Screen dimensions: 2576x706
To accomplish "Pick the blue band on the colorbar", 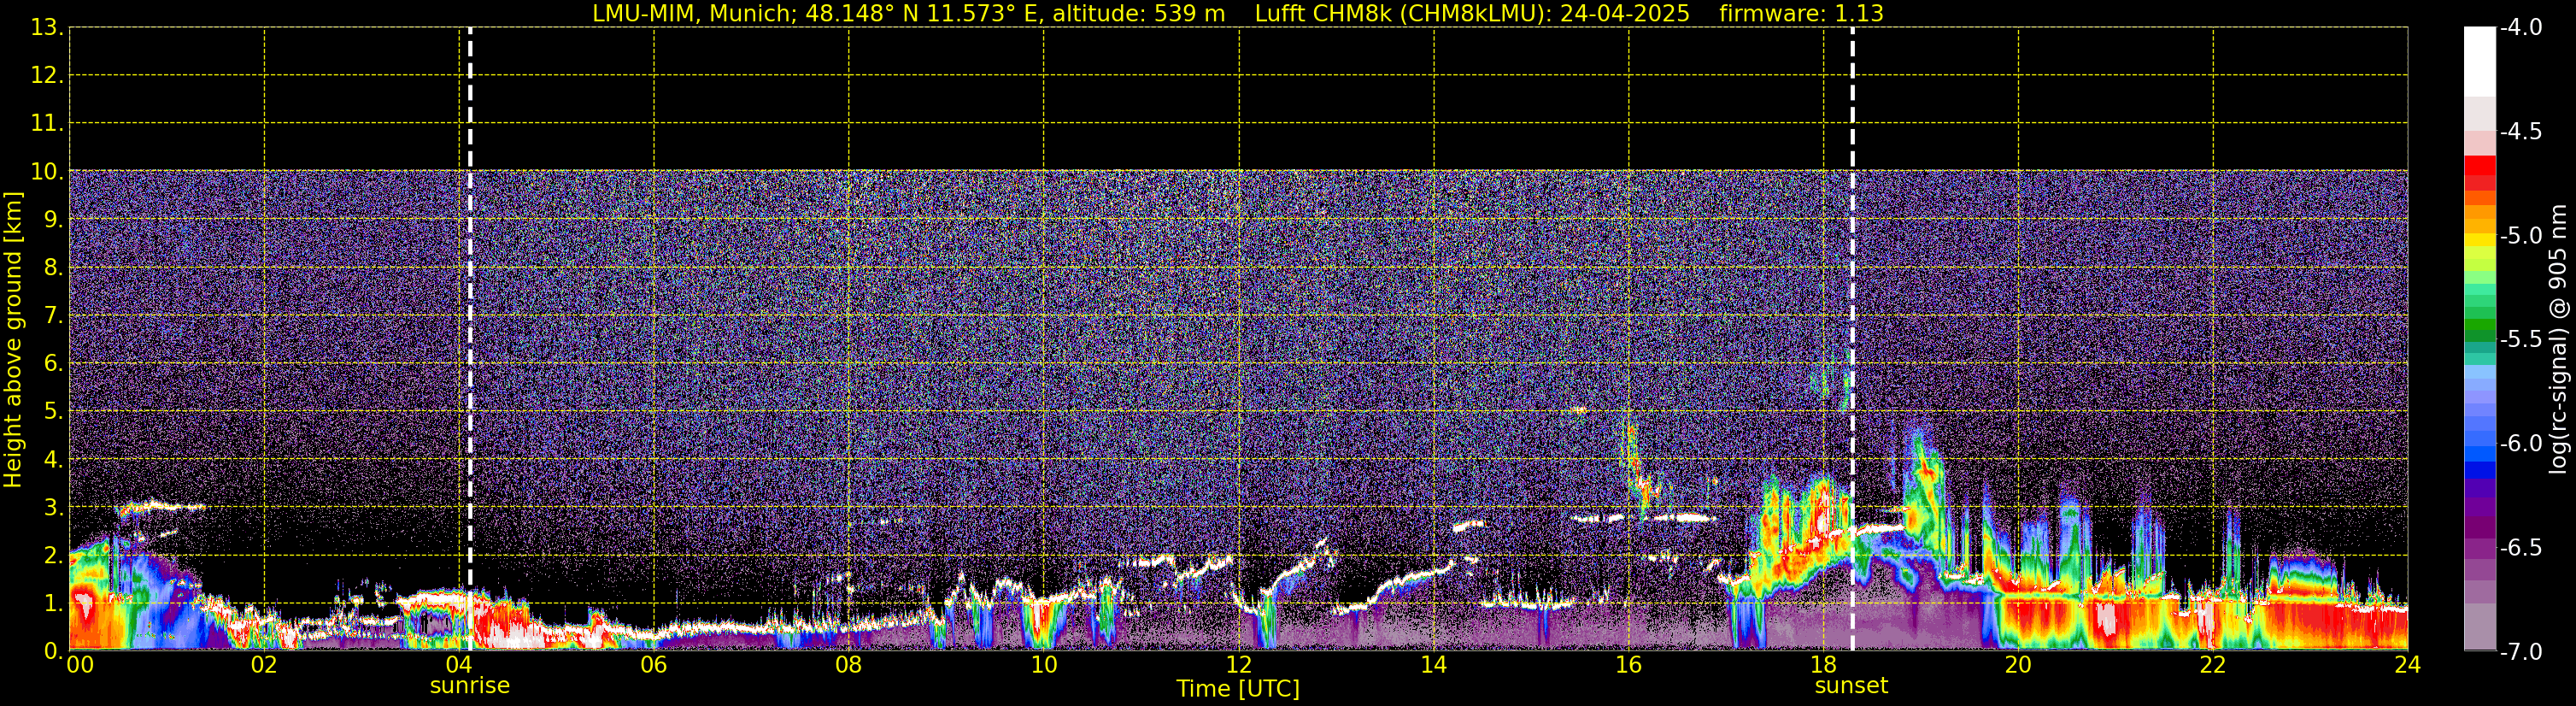I will pyautogui.click(x=2480, y=469).
